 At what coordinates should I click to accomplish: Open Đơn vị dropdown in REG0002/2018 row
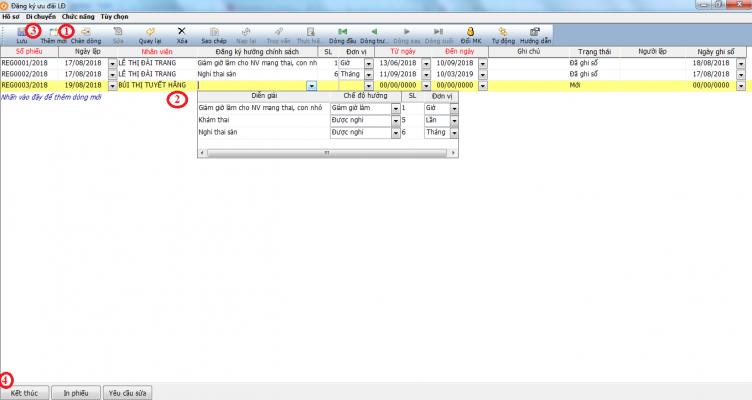(369, 74)
